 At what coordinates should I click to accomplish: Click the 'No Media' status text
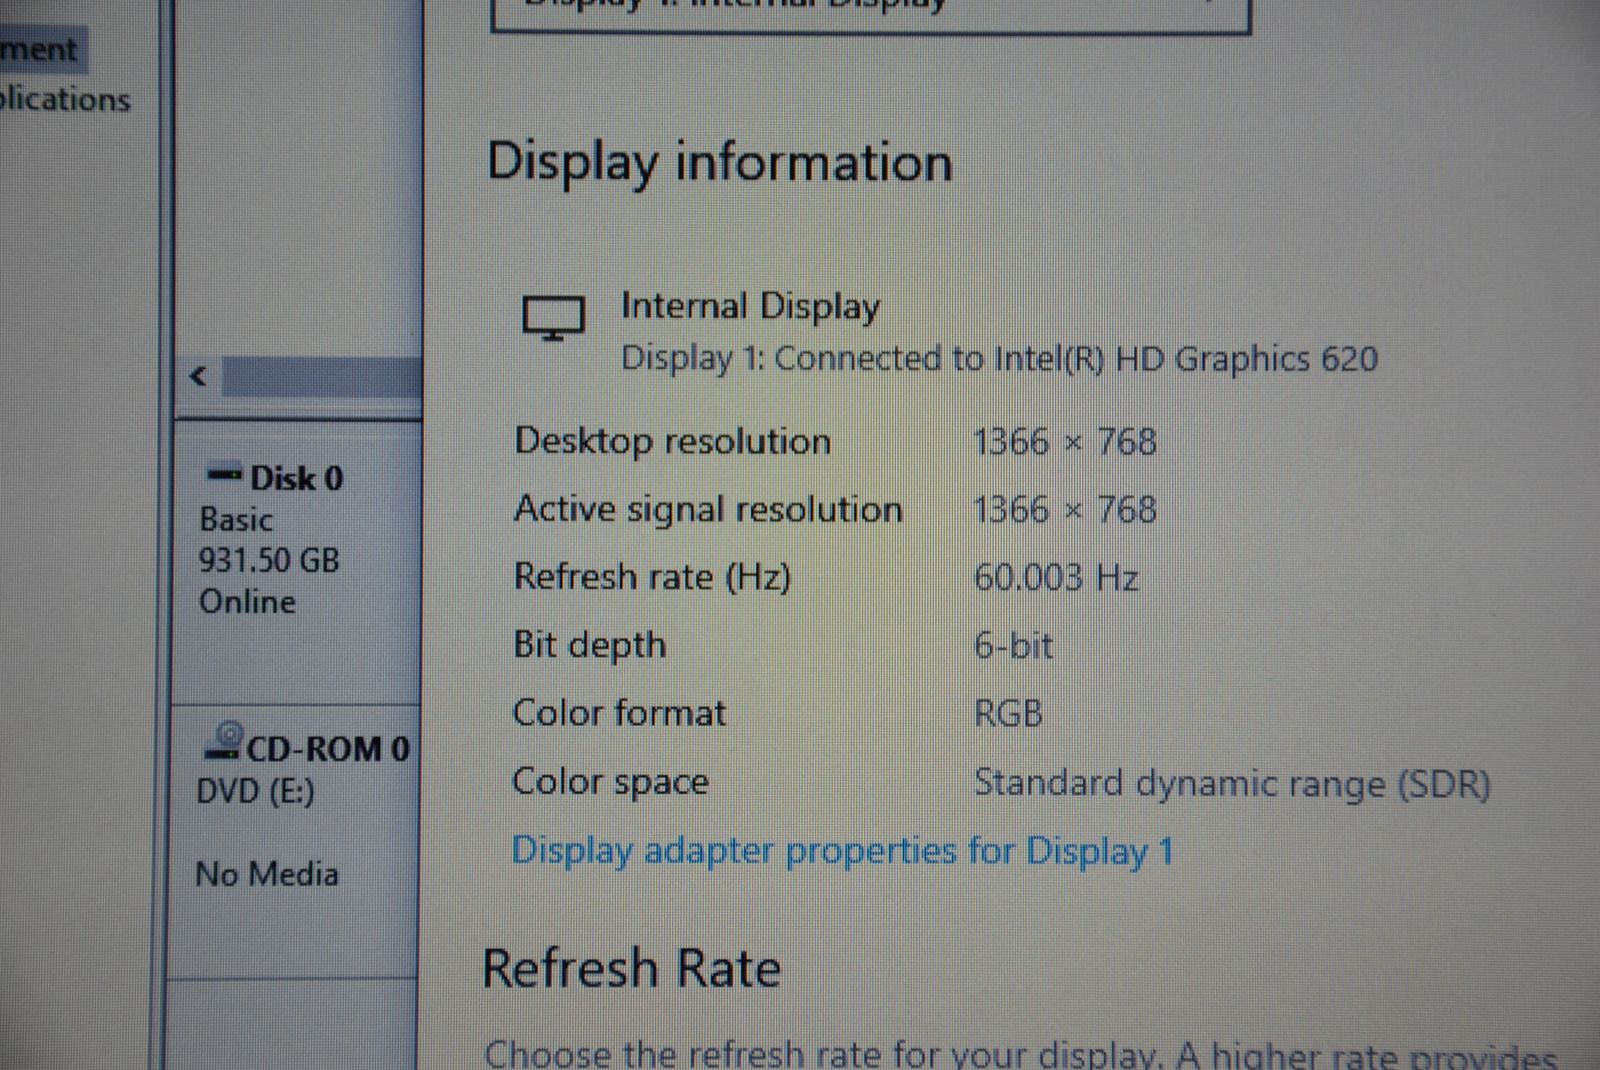(x=266, y=874)
